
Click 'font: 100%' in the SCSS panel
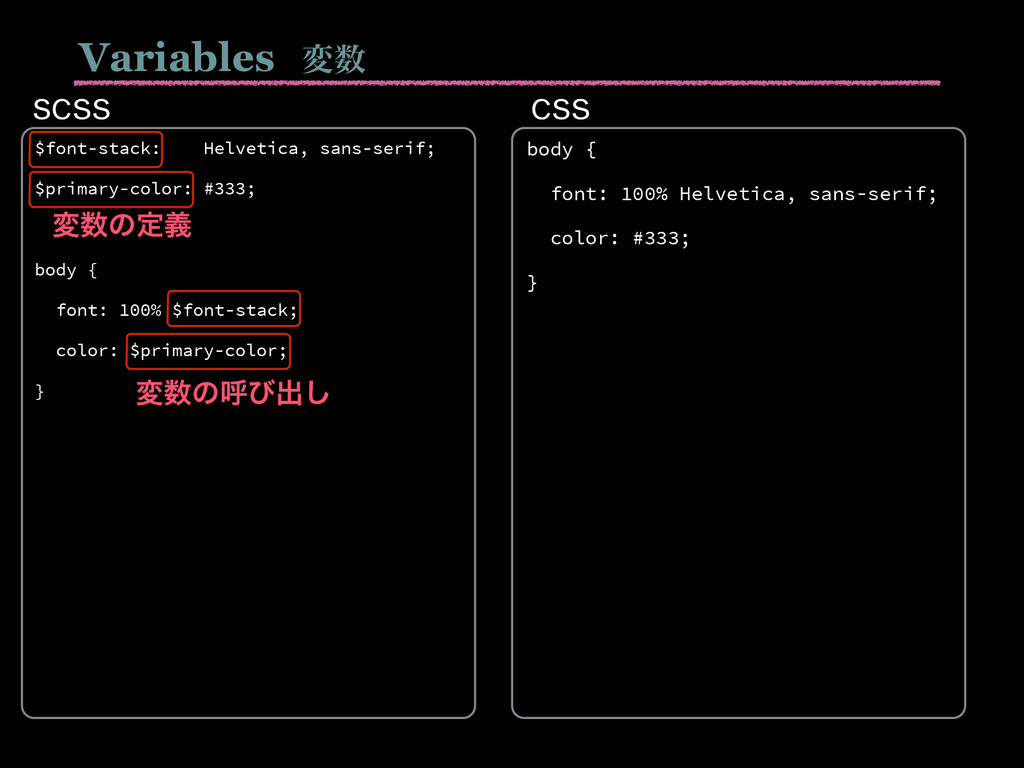[x=108, y=310]
